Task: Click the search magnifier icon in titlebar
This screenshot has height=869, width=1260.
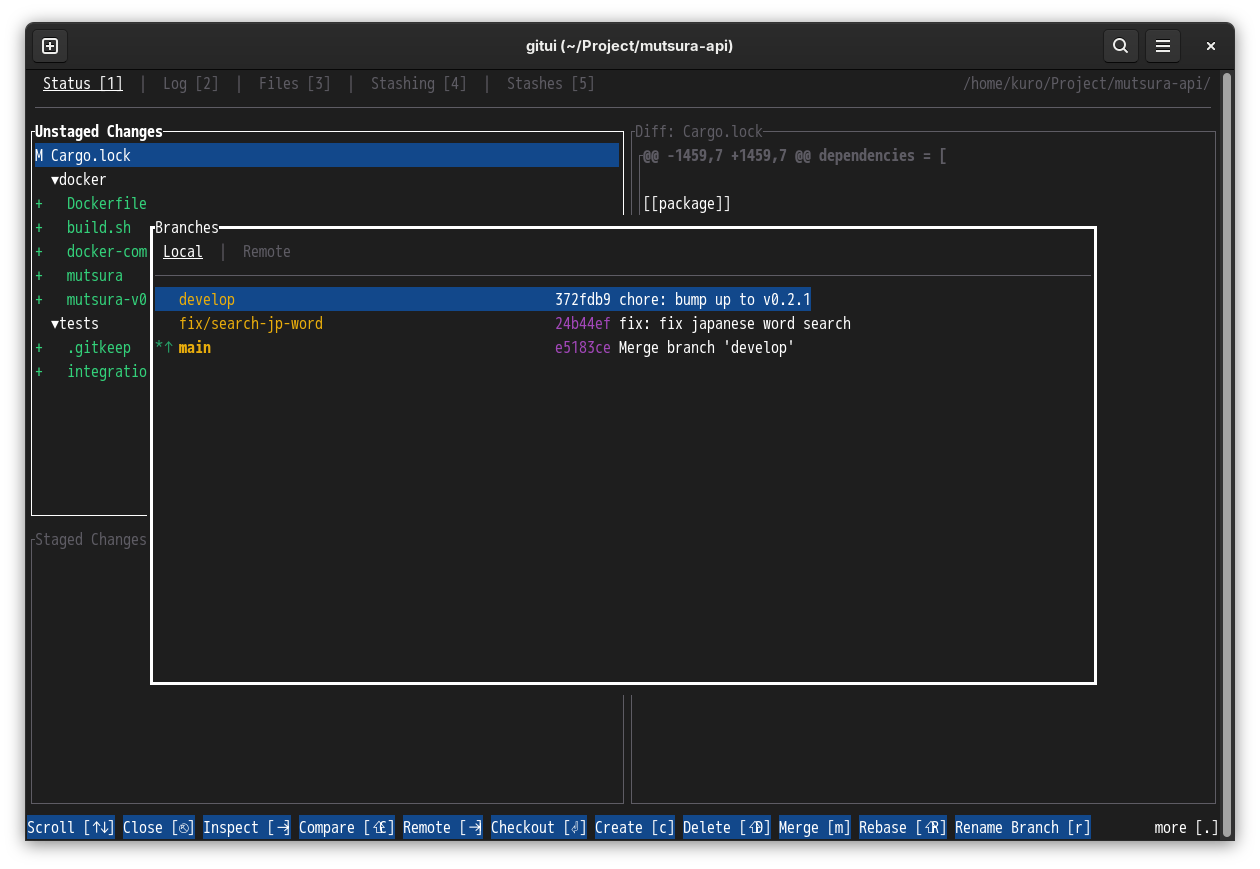Action: click(1121, 46)
